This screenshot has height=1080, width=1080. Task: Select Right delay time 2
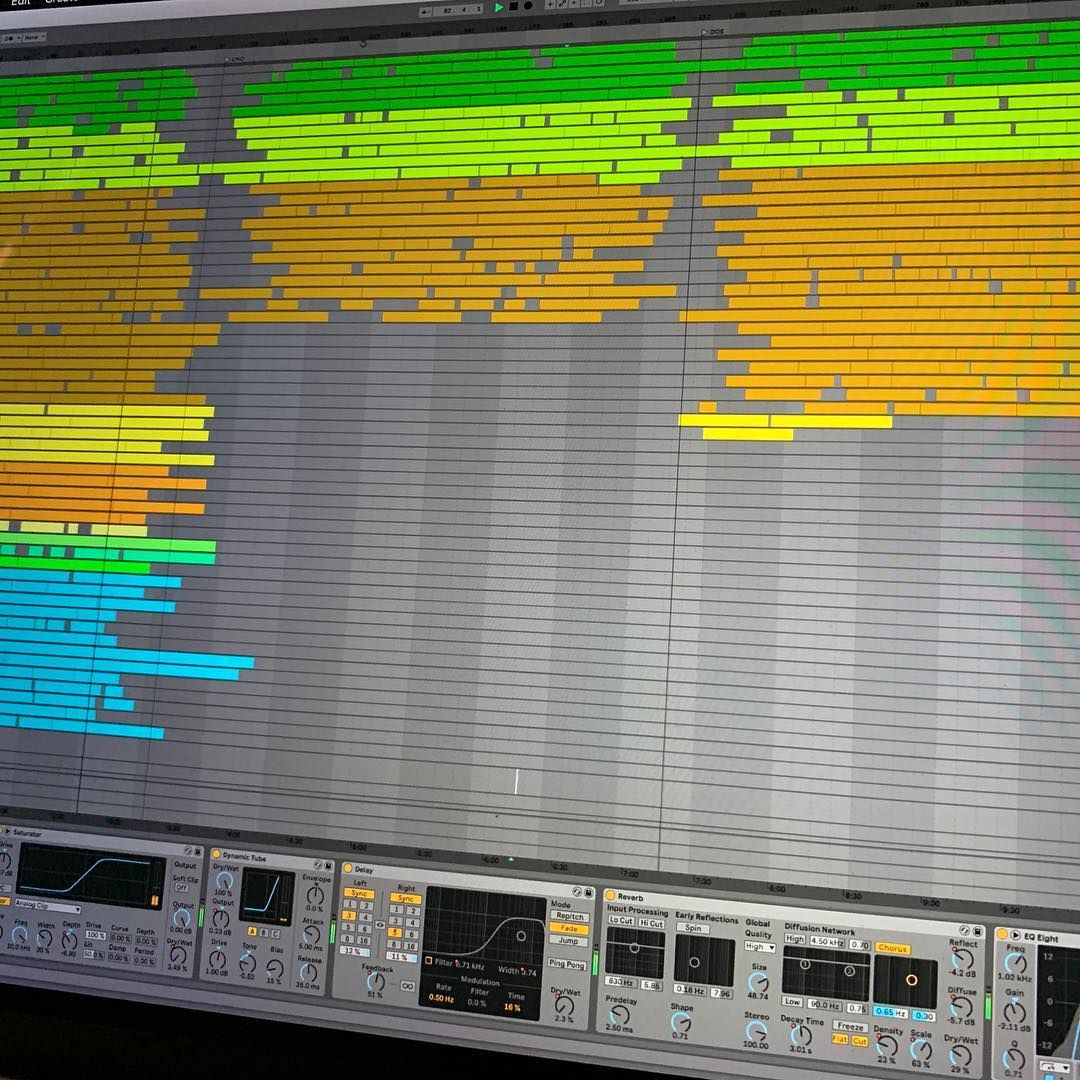coord(412,911)
